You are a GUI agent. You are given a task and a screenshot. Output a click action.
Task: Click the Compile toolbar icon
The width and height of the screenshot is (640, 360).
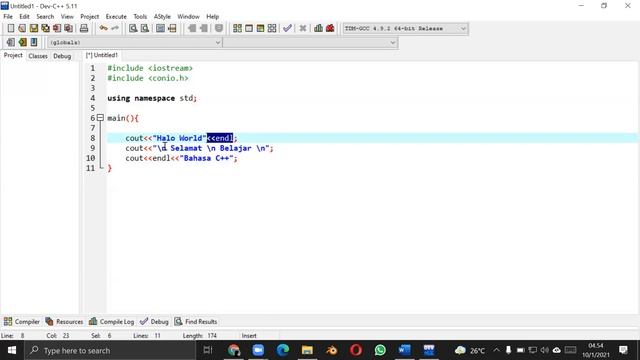tap(237, 28)
